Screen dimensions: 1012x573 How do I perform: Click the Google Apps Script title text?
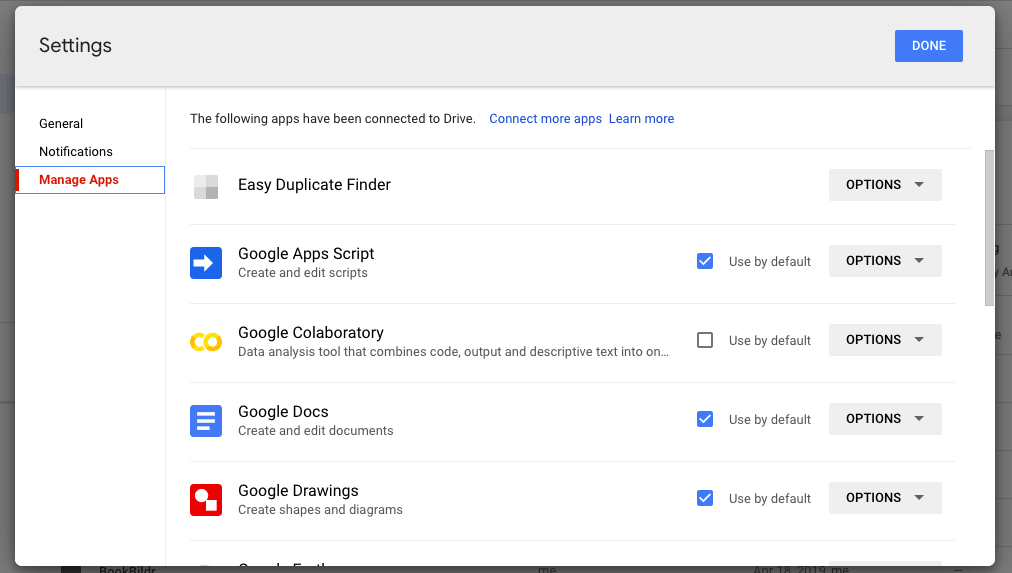pos(306,254)
